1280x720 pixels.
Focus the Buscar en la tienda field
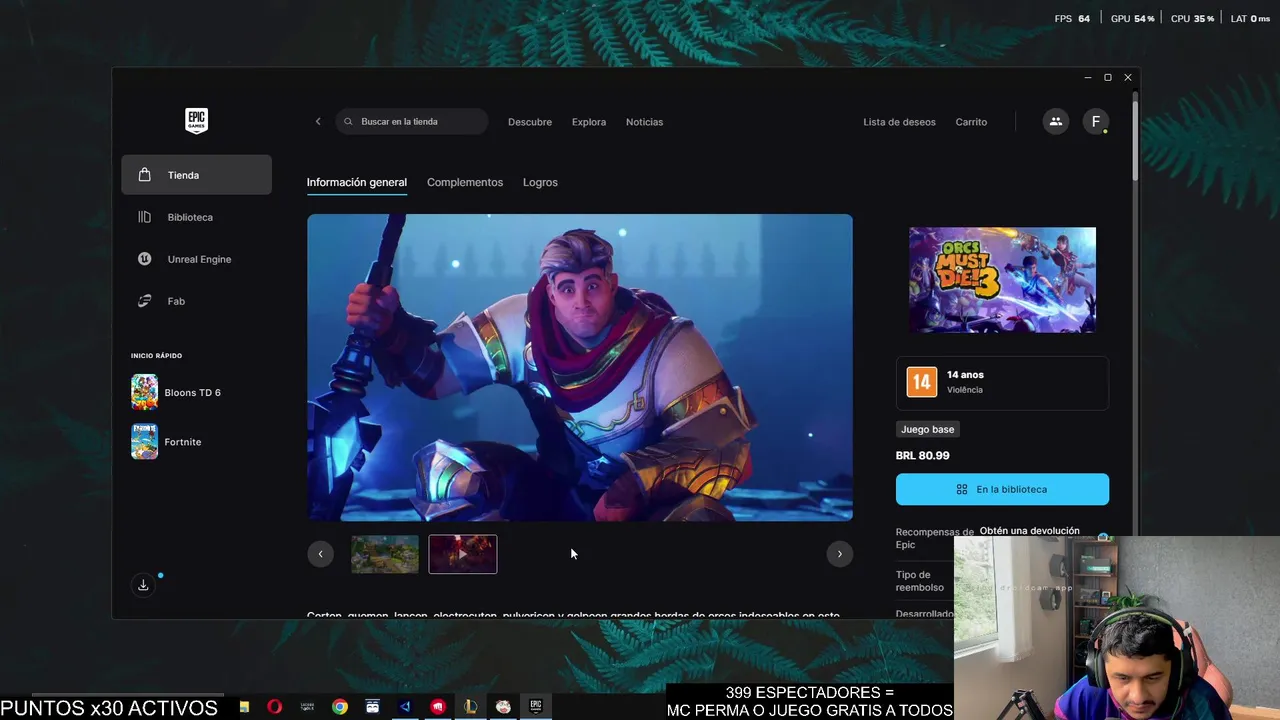coord(412,121)
